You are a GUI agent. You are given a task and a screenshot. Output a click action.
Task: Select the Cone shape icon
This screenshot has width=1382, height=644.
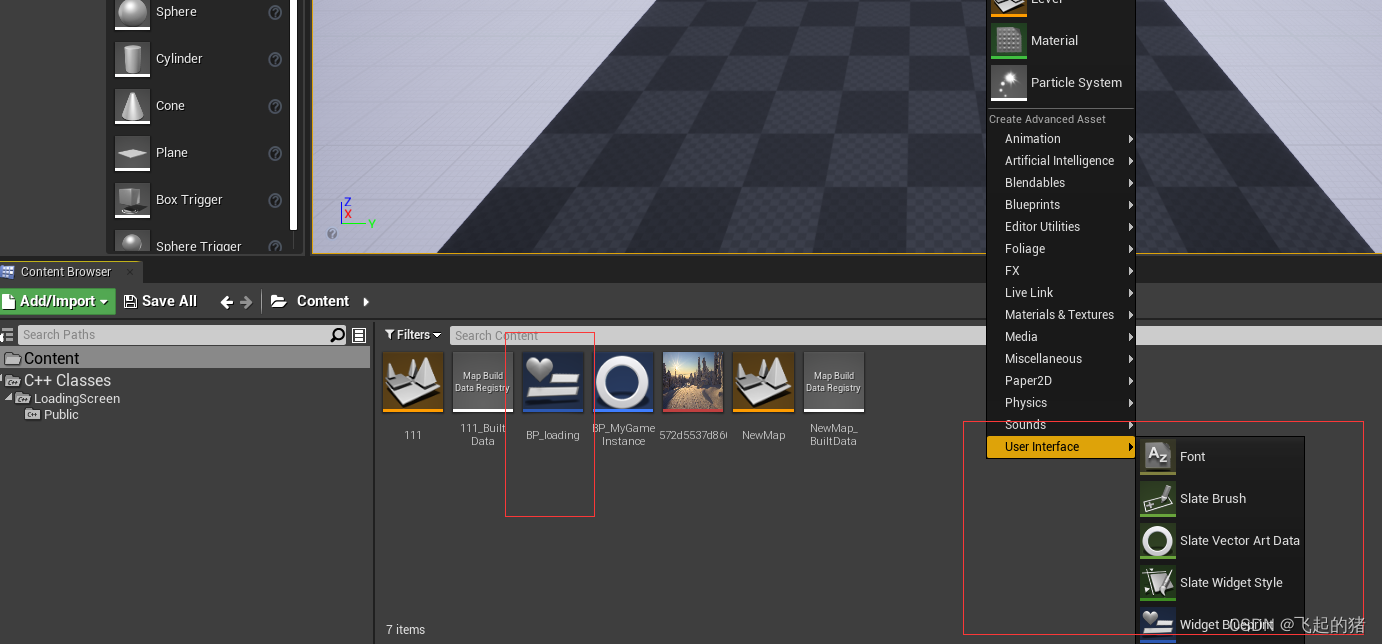tap(132, 106)
